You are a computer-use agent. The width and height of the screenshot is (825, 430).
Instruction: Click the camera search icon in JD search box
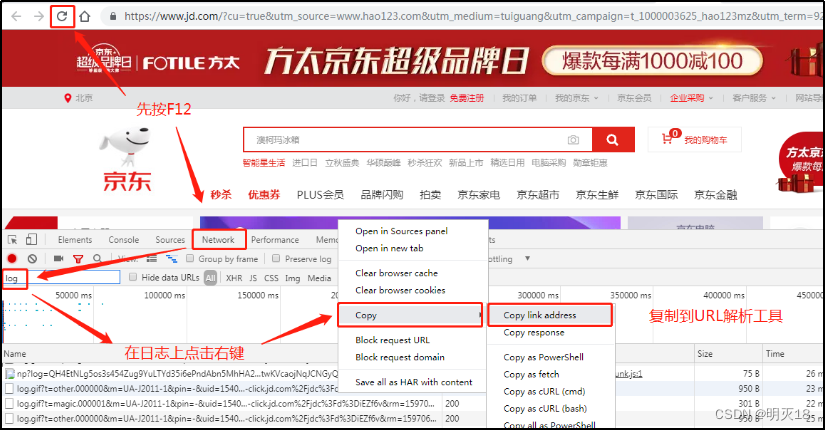(x=573, y=140)
